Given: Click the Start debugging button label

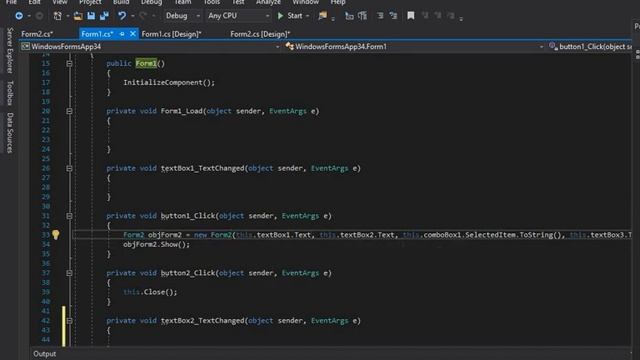Looking at the screenshot, I should 295,16.
